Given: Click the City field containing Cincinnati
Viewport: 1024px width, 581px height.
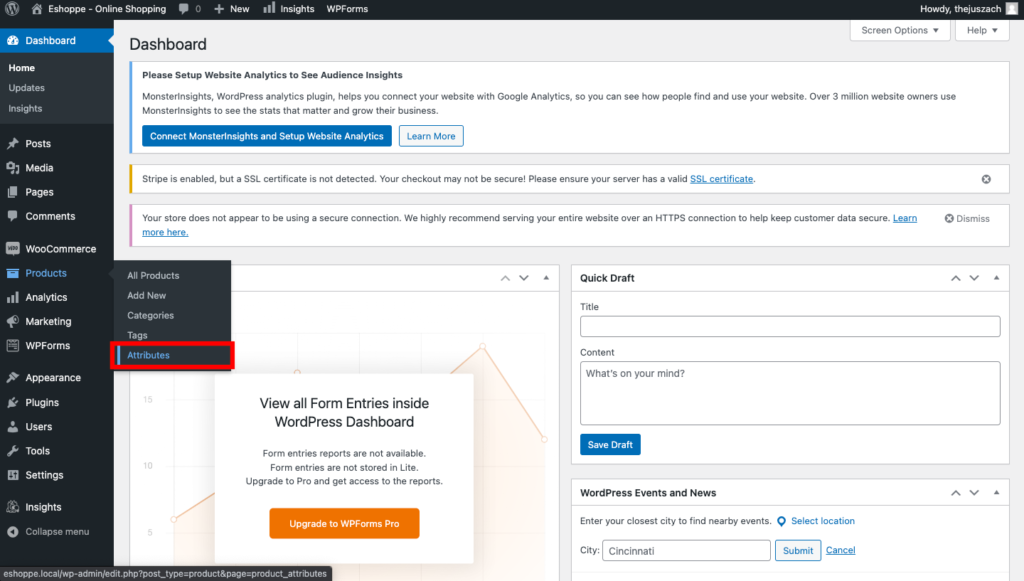Looking at the screenshot, I should [686, 550].
